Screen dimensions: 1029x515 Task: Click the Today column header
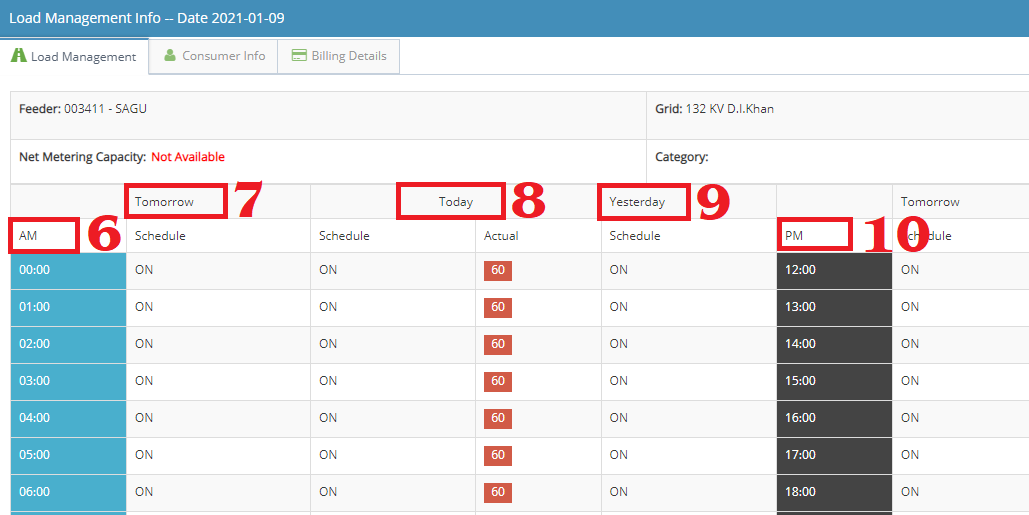pyautogui.click(x=455, y=202)
